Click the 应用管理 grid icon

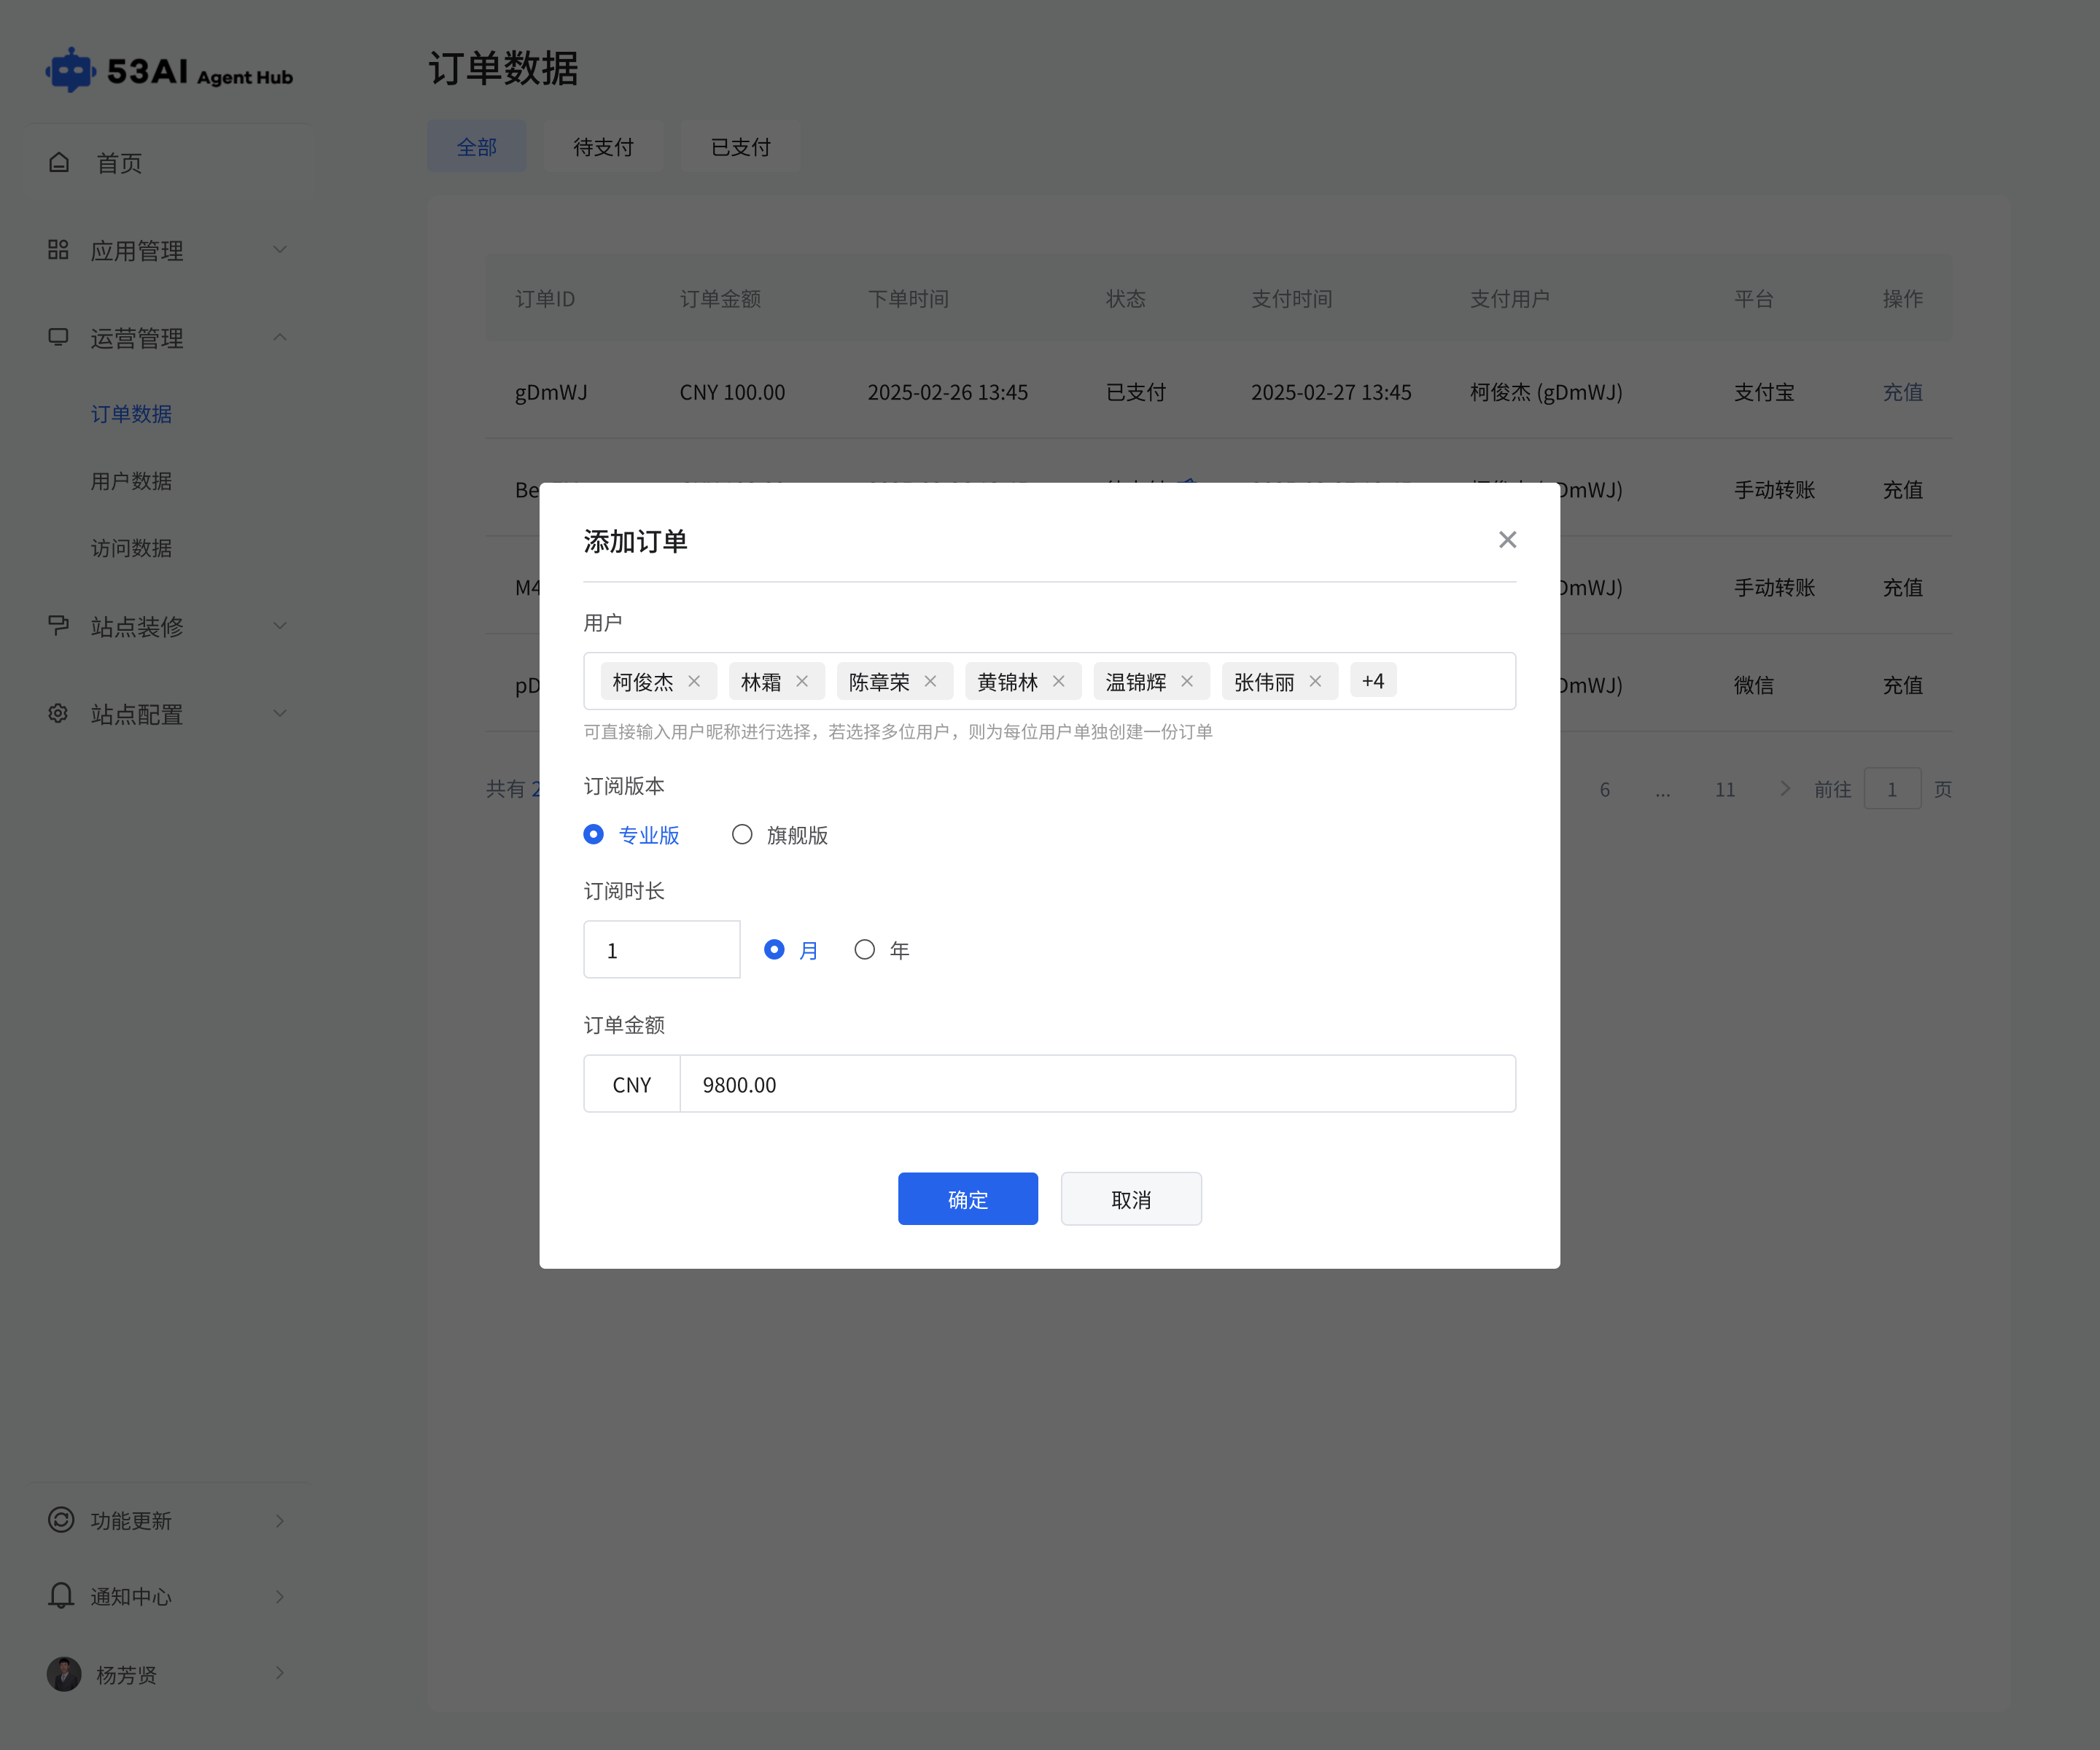(58, 250)
